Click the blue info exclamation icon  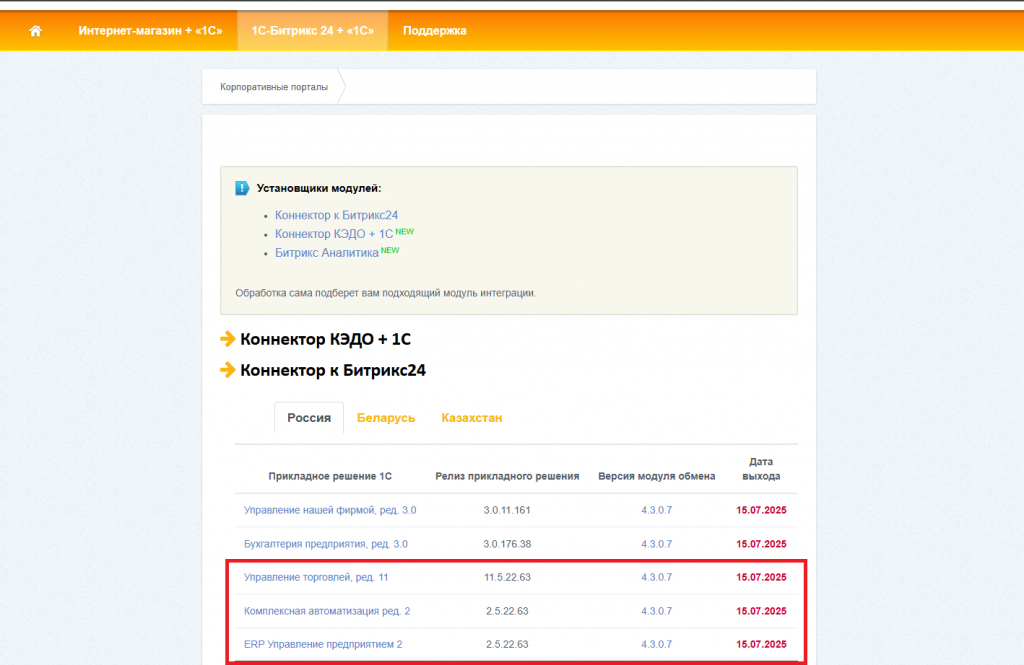pos(242,188)
